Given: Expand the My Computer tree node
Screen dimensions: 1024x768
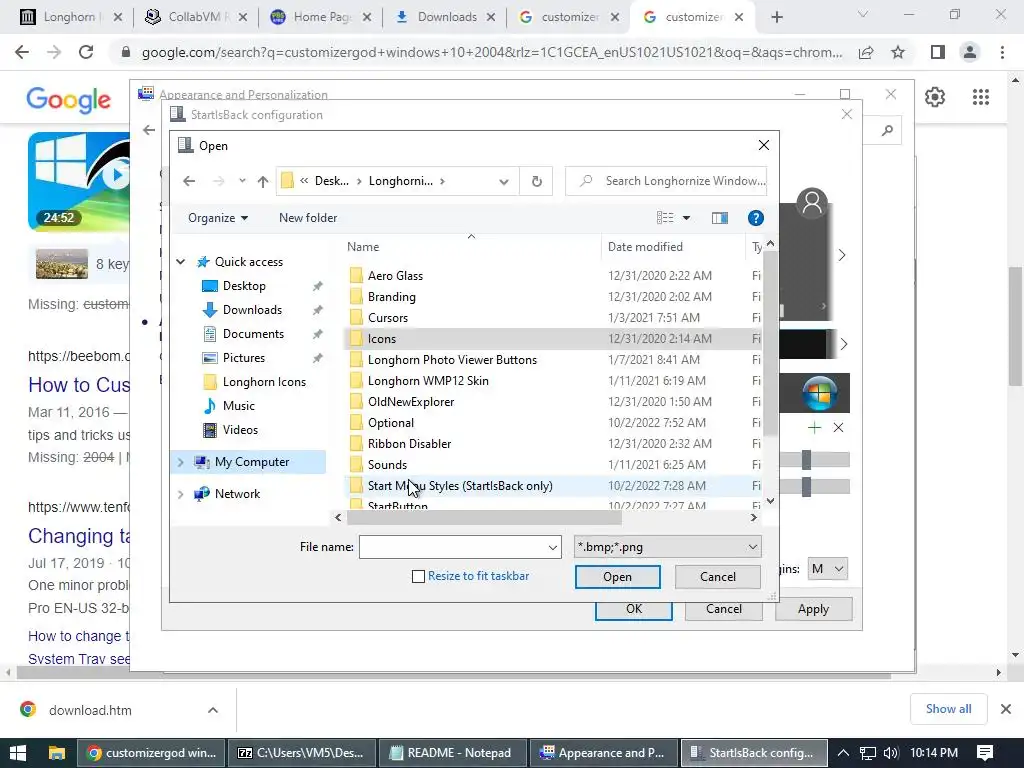Looking at the screenshot, I should [x=181, y=462].
